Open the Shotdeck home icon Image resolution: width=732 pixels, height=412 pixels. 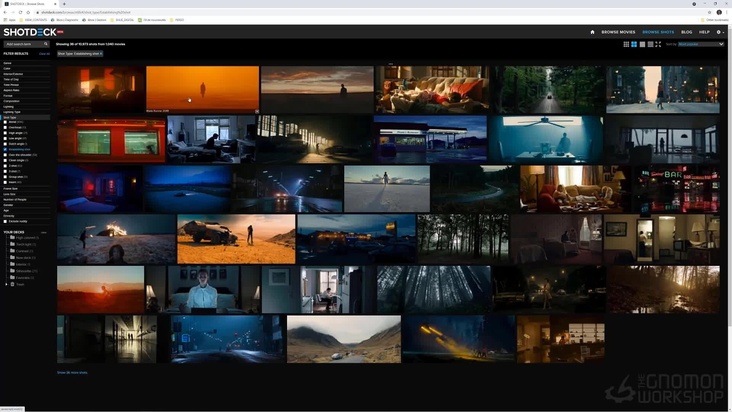coord(592,32)
